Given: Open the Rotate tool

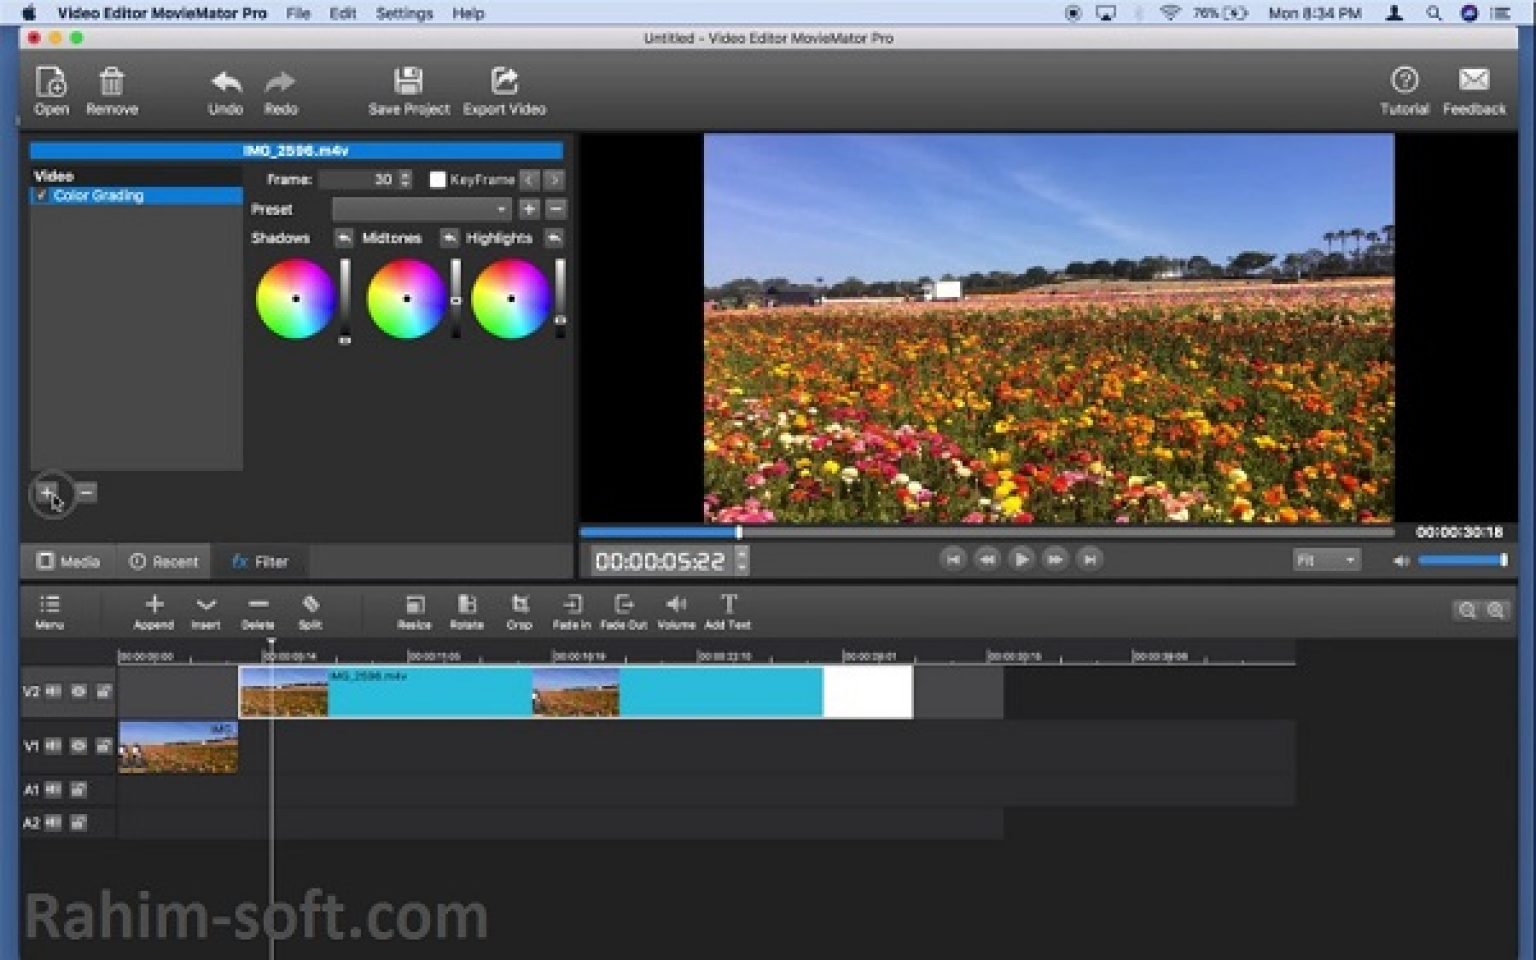Looking at the screenshot, I should (x=466, y=610).
